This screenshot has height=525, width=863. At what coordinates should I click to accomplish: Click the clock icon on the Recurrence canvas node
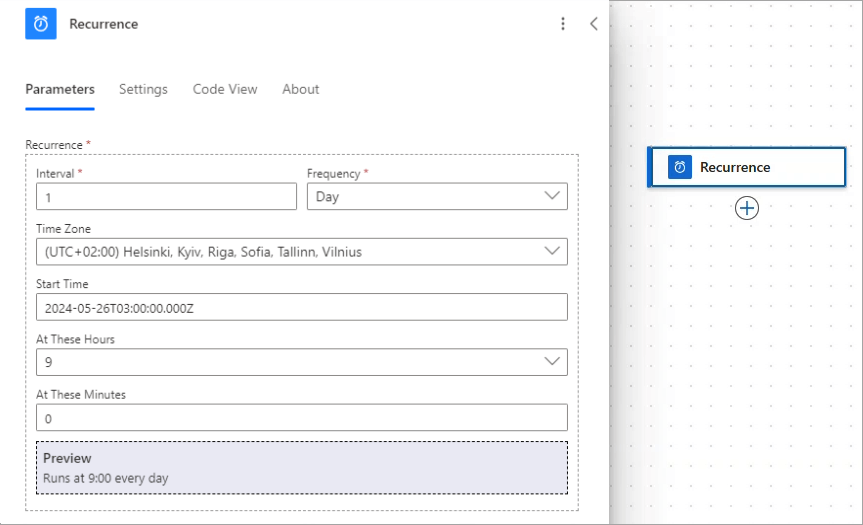[680, 167]
